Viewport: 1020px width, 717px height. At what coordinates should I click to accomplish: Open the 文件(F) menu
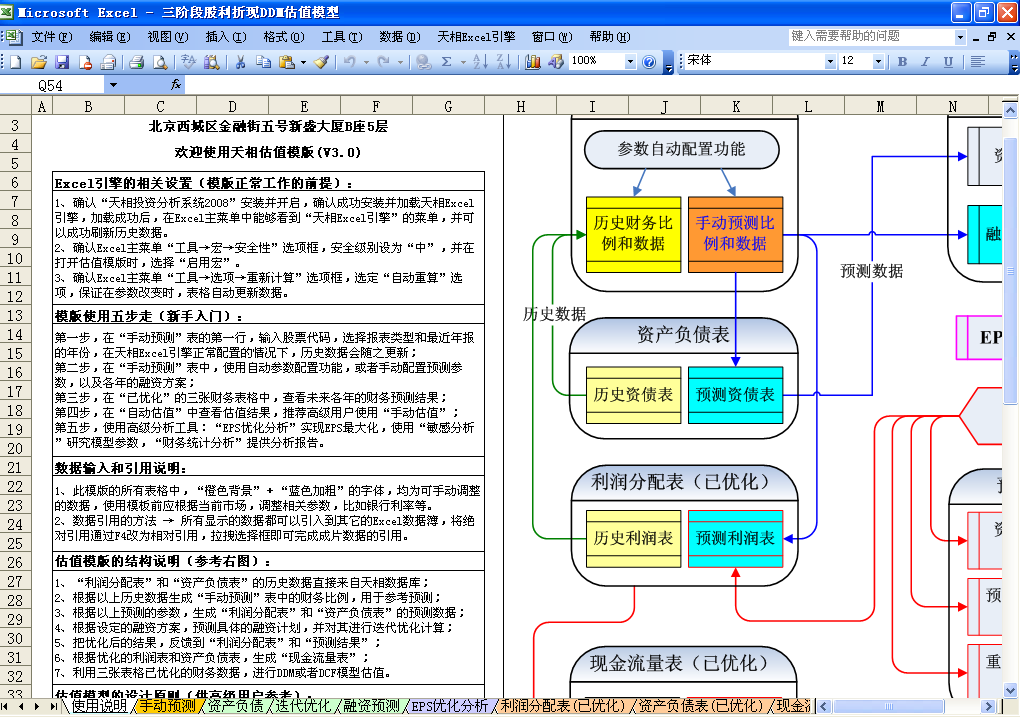click(51, 36)
